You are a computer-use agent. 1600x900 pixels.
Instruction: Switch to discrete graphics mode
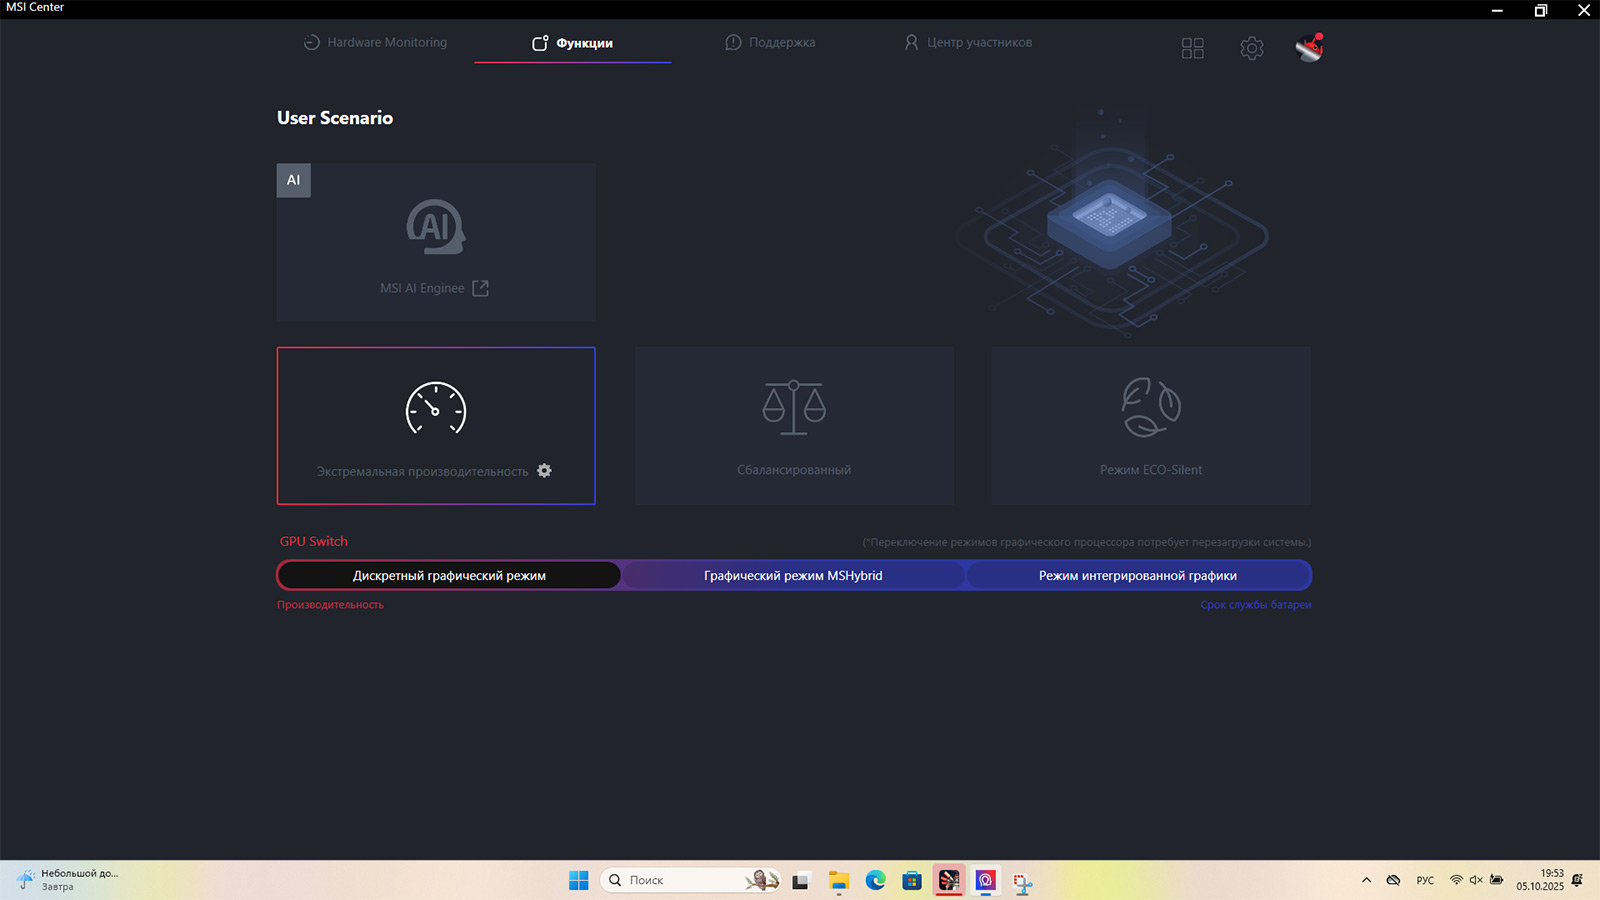click(449, 575)
